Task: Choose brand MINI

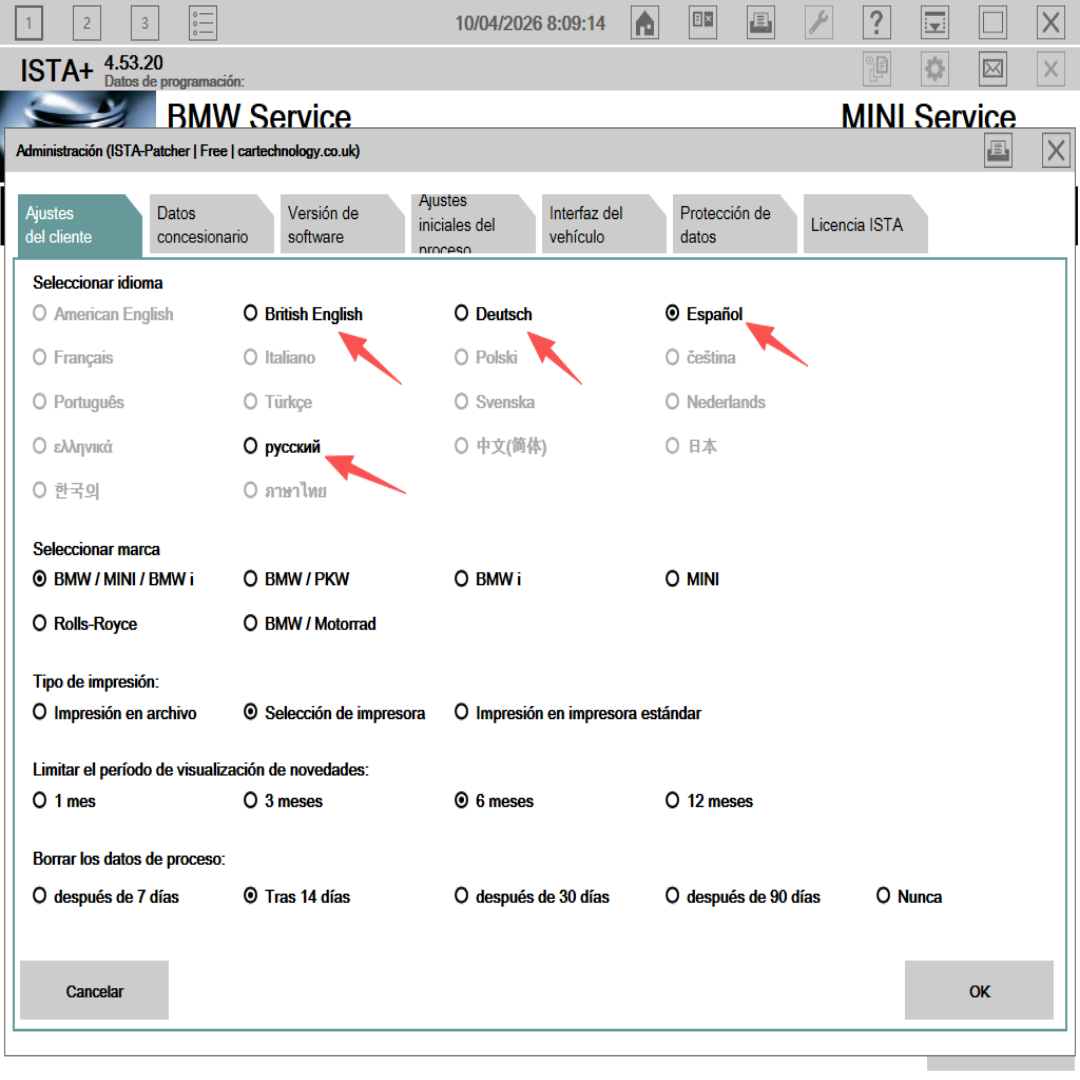Action: [692, 579]
